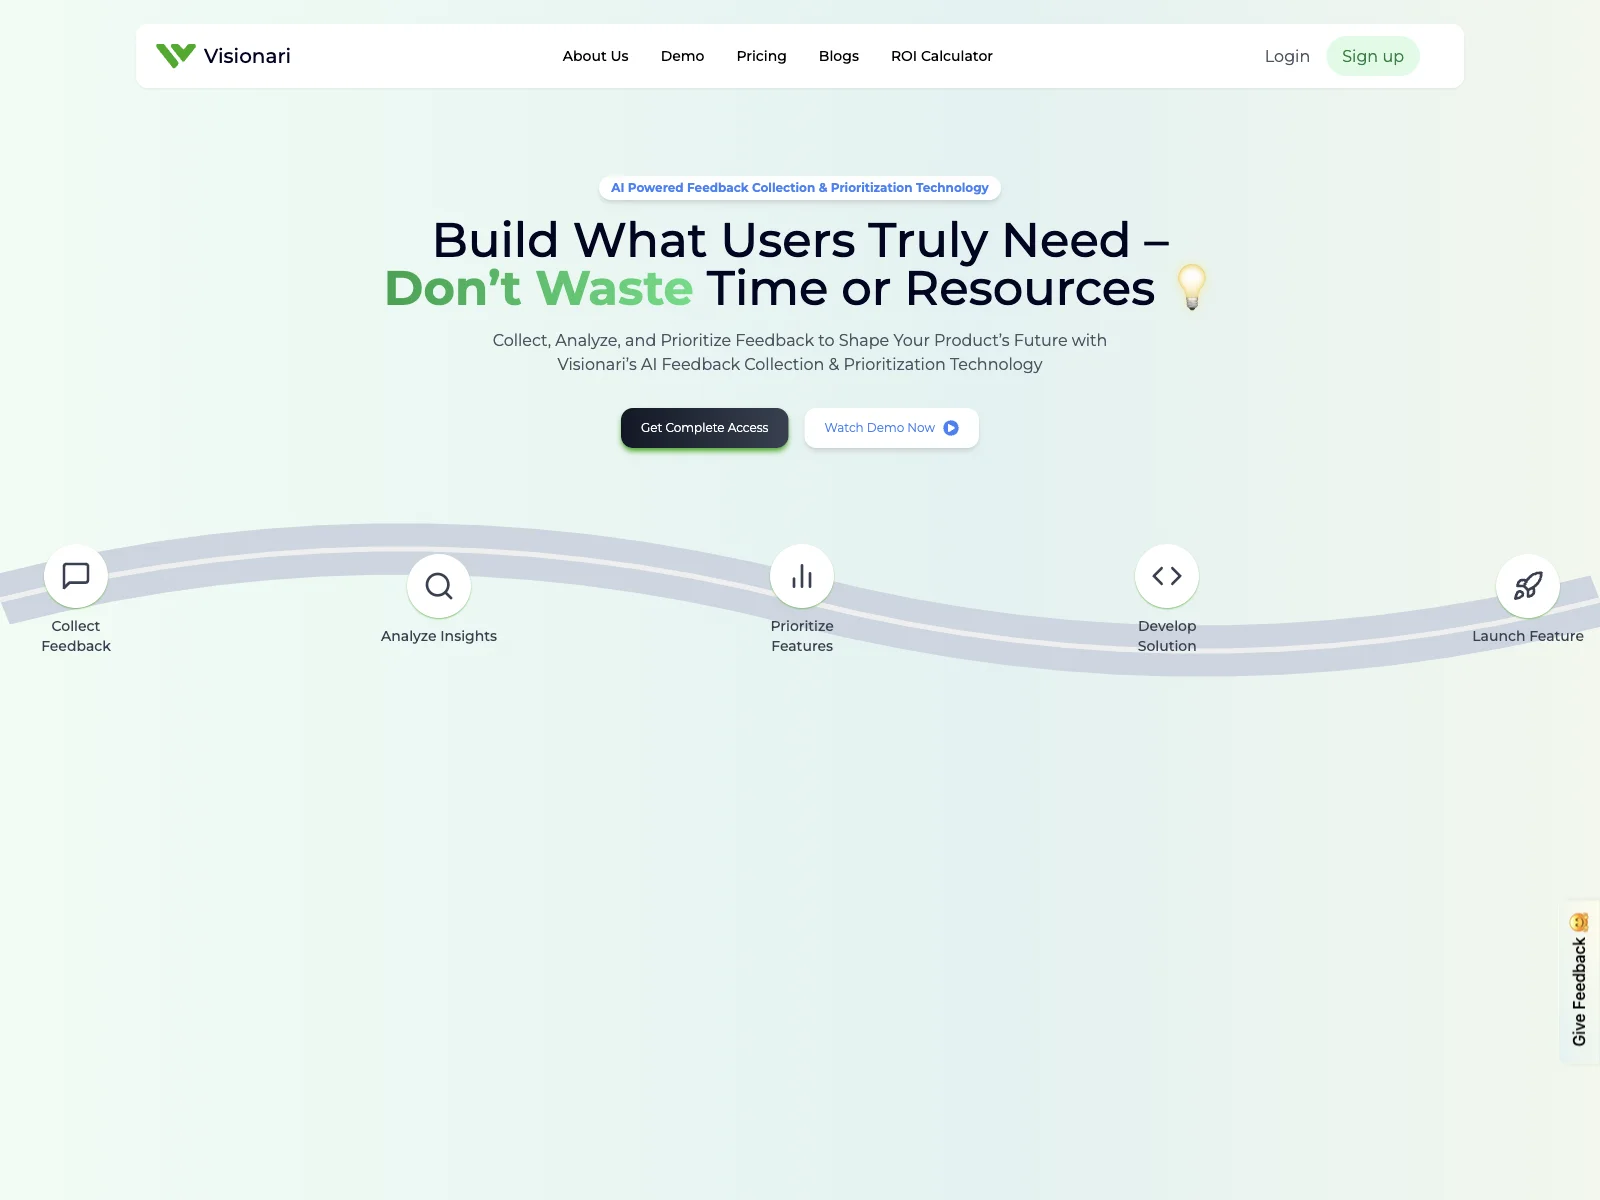This screenshot has width=1600, height=1200.
Task: Select the Prioritize Features bar chart icon
Action: tap(802, 576)
